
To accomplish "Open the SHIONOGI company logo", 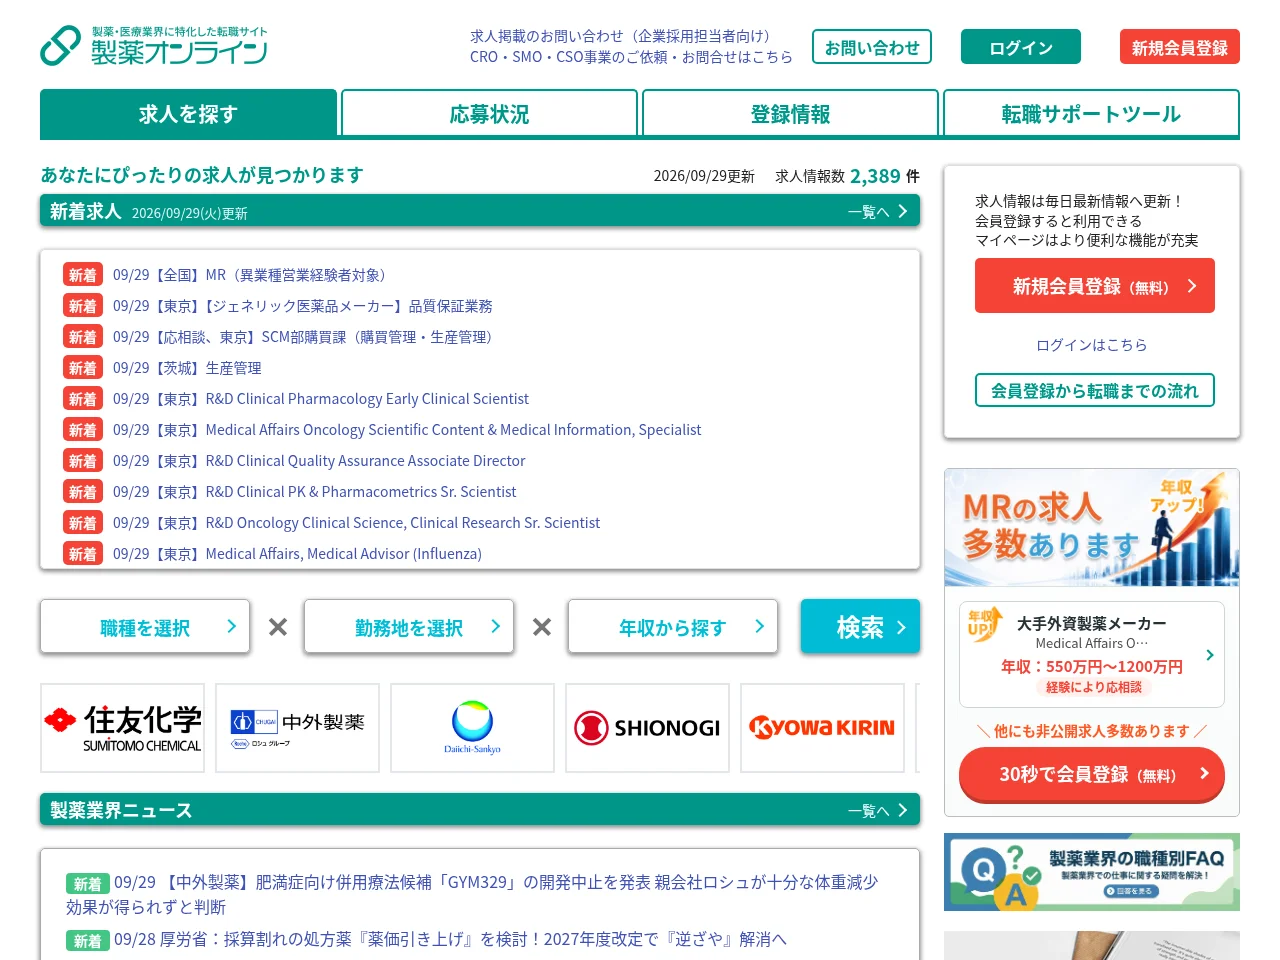I will point(647,728).
